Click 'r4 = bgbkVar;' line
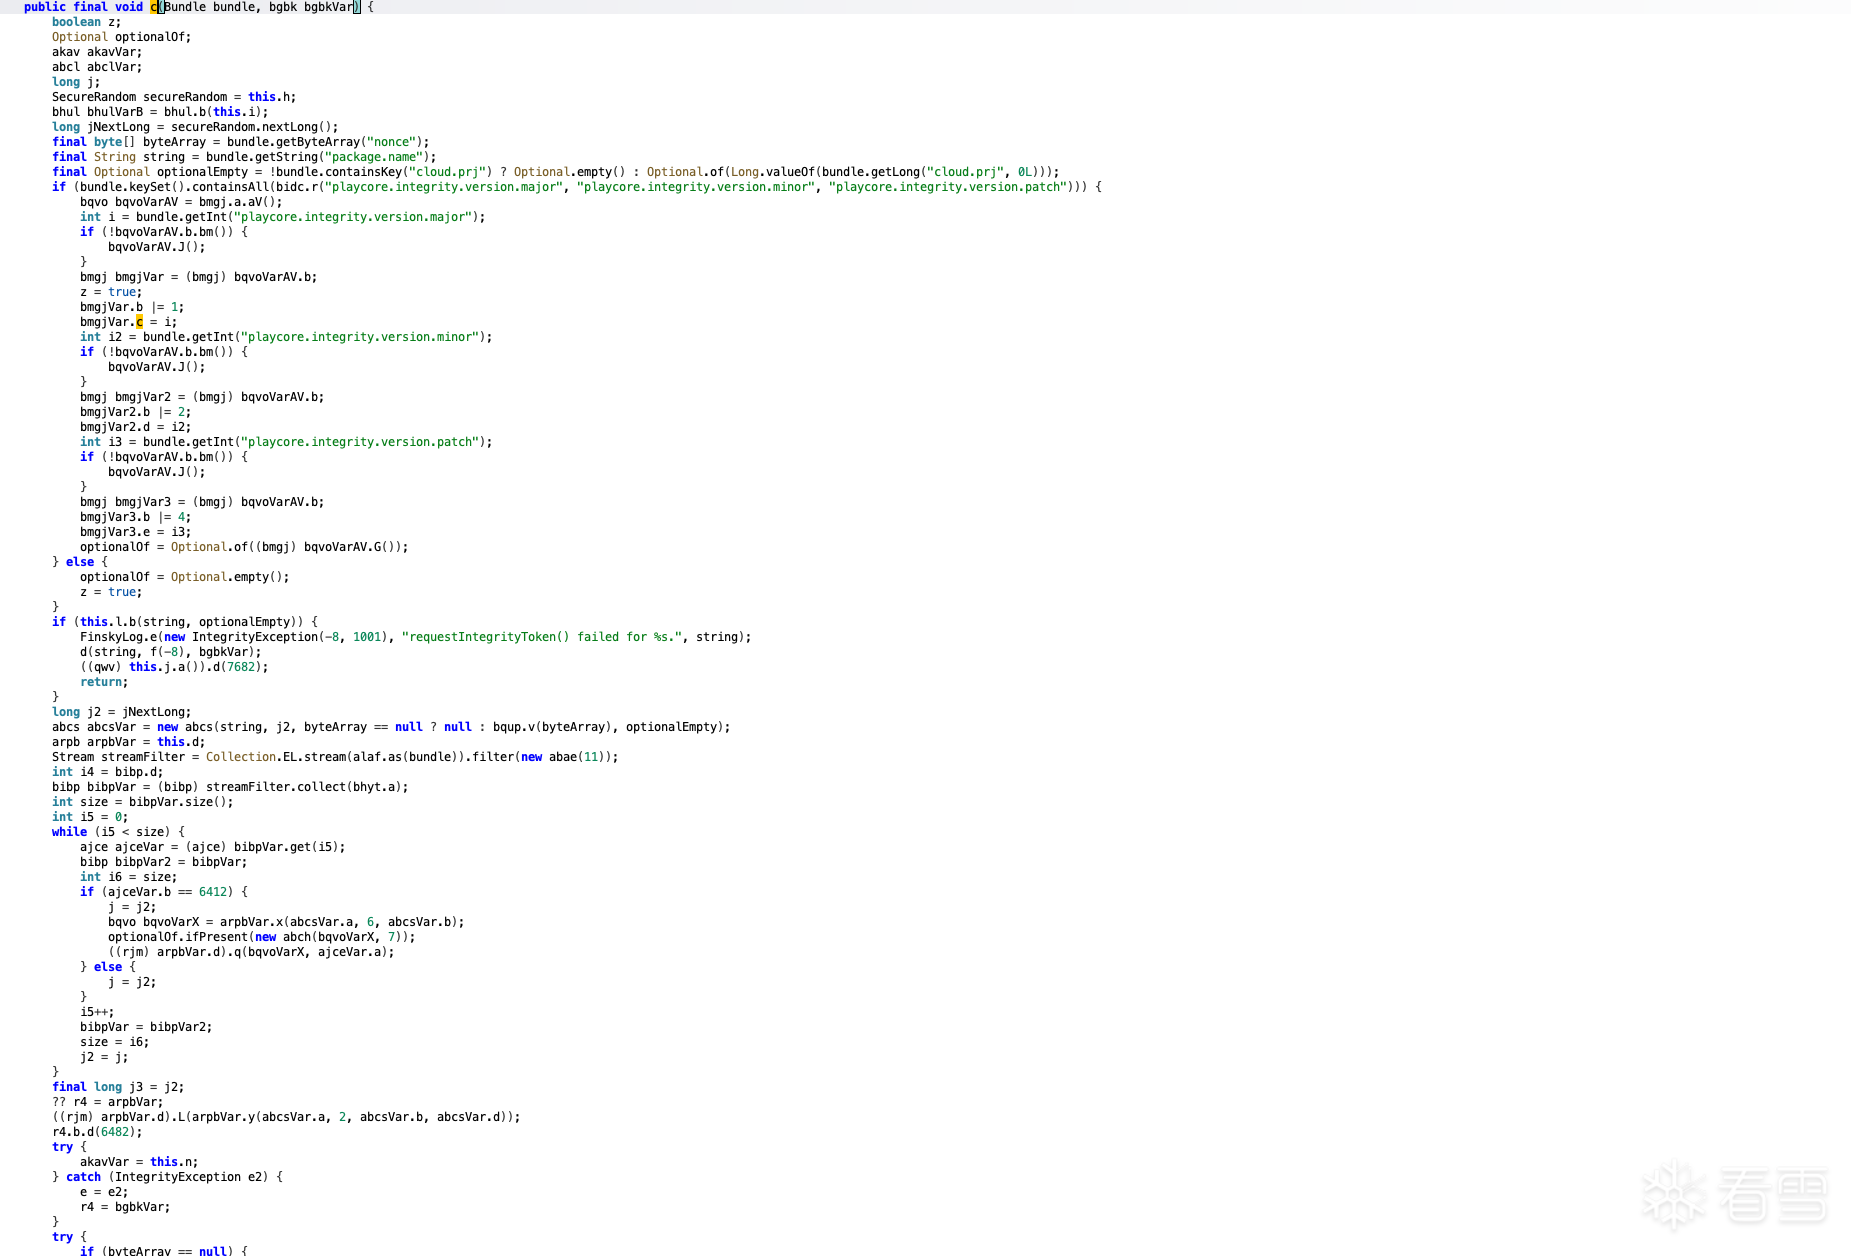Screen dimensions: 1851x1256 click(125, 1207)
